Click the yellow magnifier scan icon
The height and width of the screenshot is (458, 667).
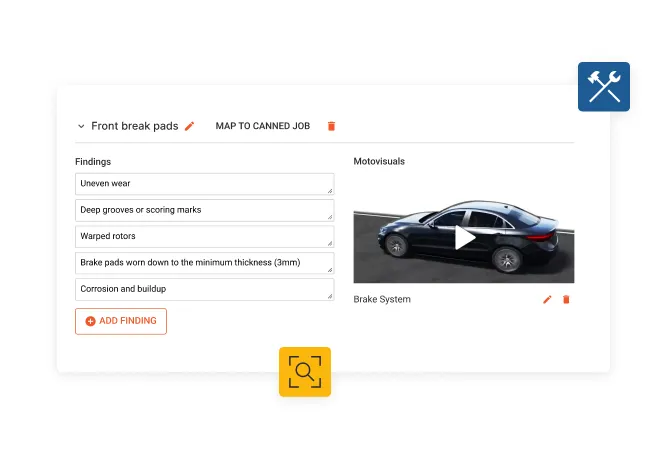point(305,372)
